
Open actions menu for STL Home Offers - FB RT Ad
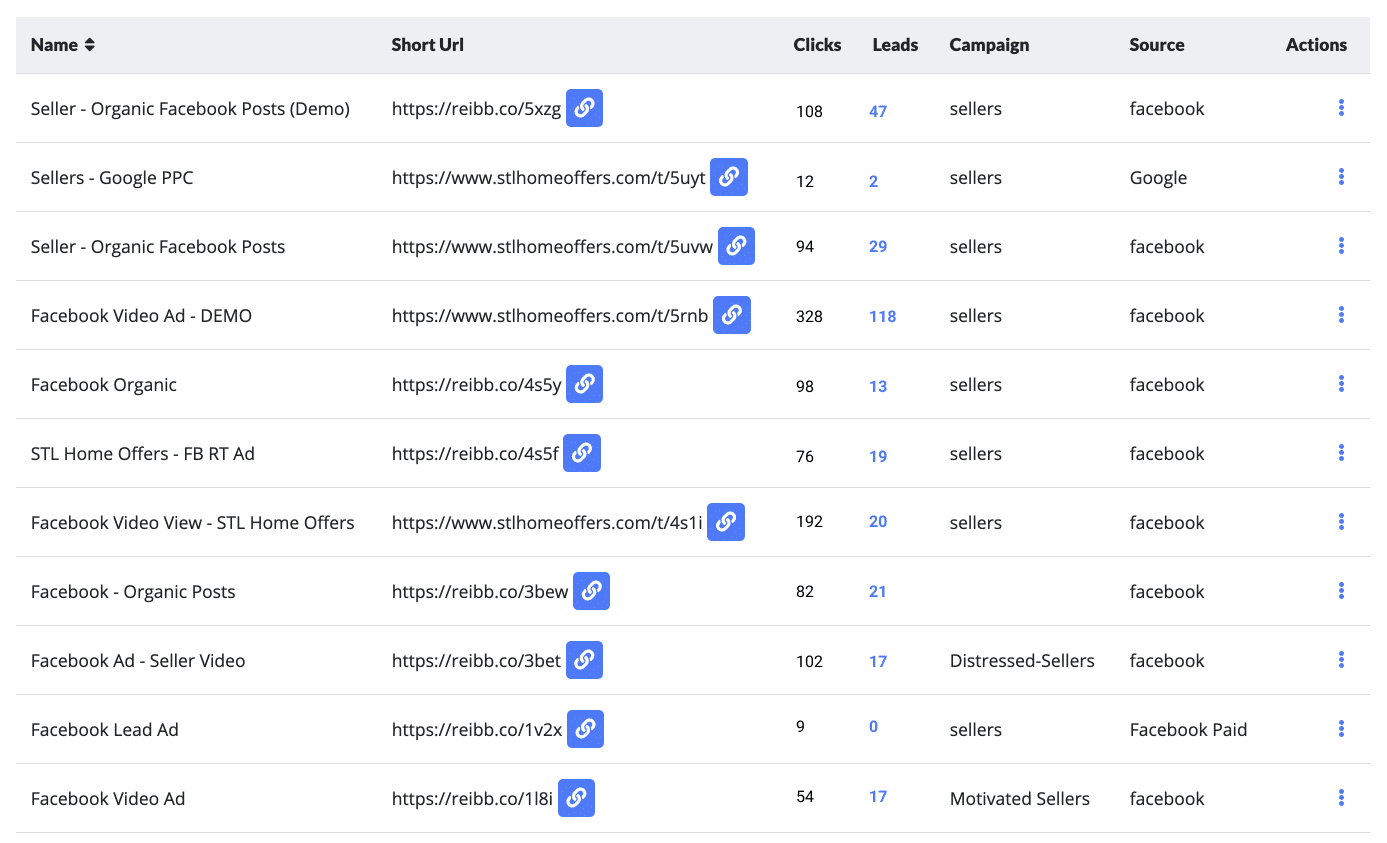(x=1341, y=453)
